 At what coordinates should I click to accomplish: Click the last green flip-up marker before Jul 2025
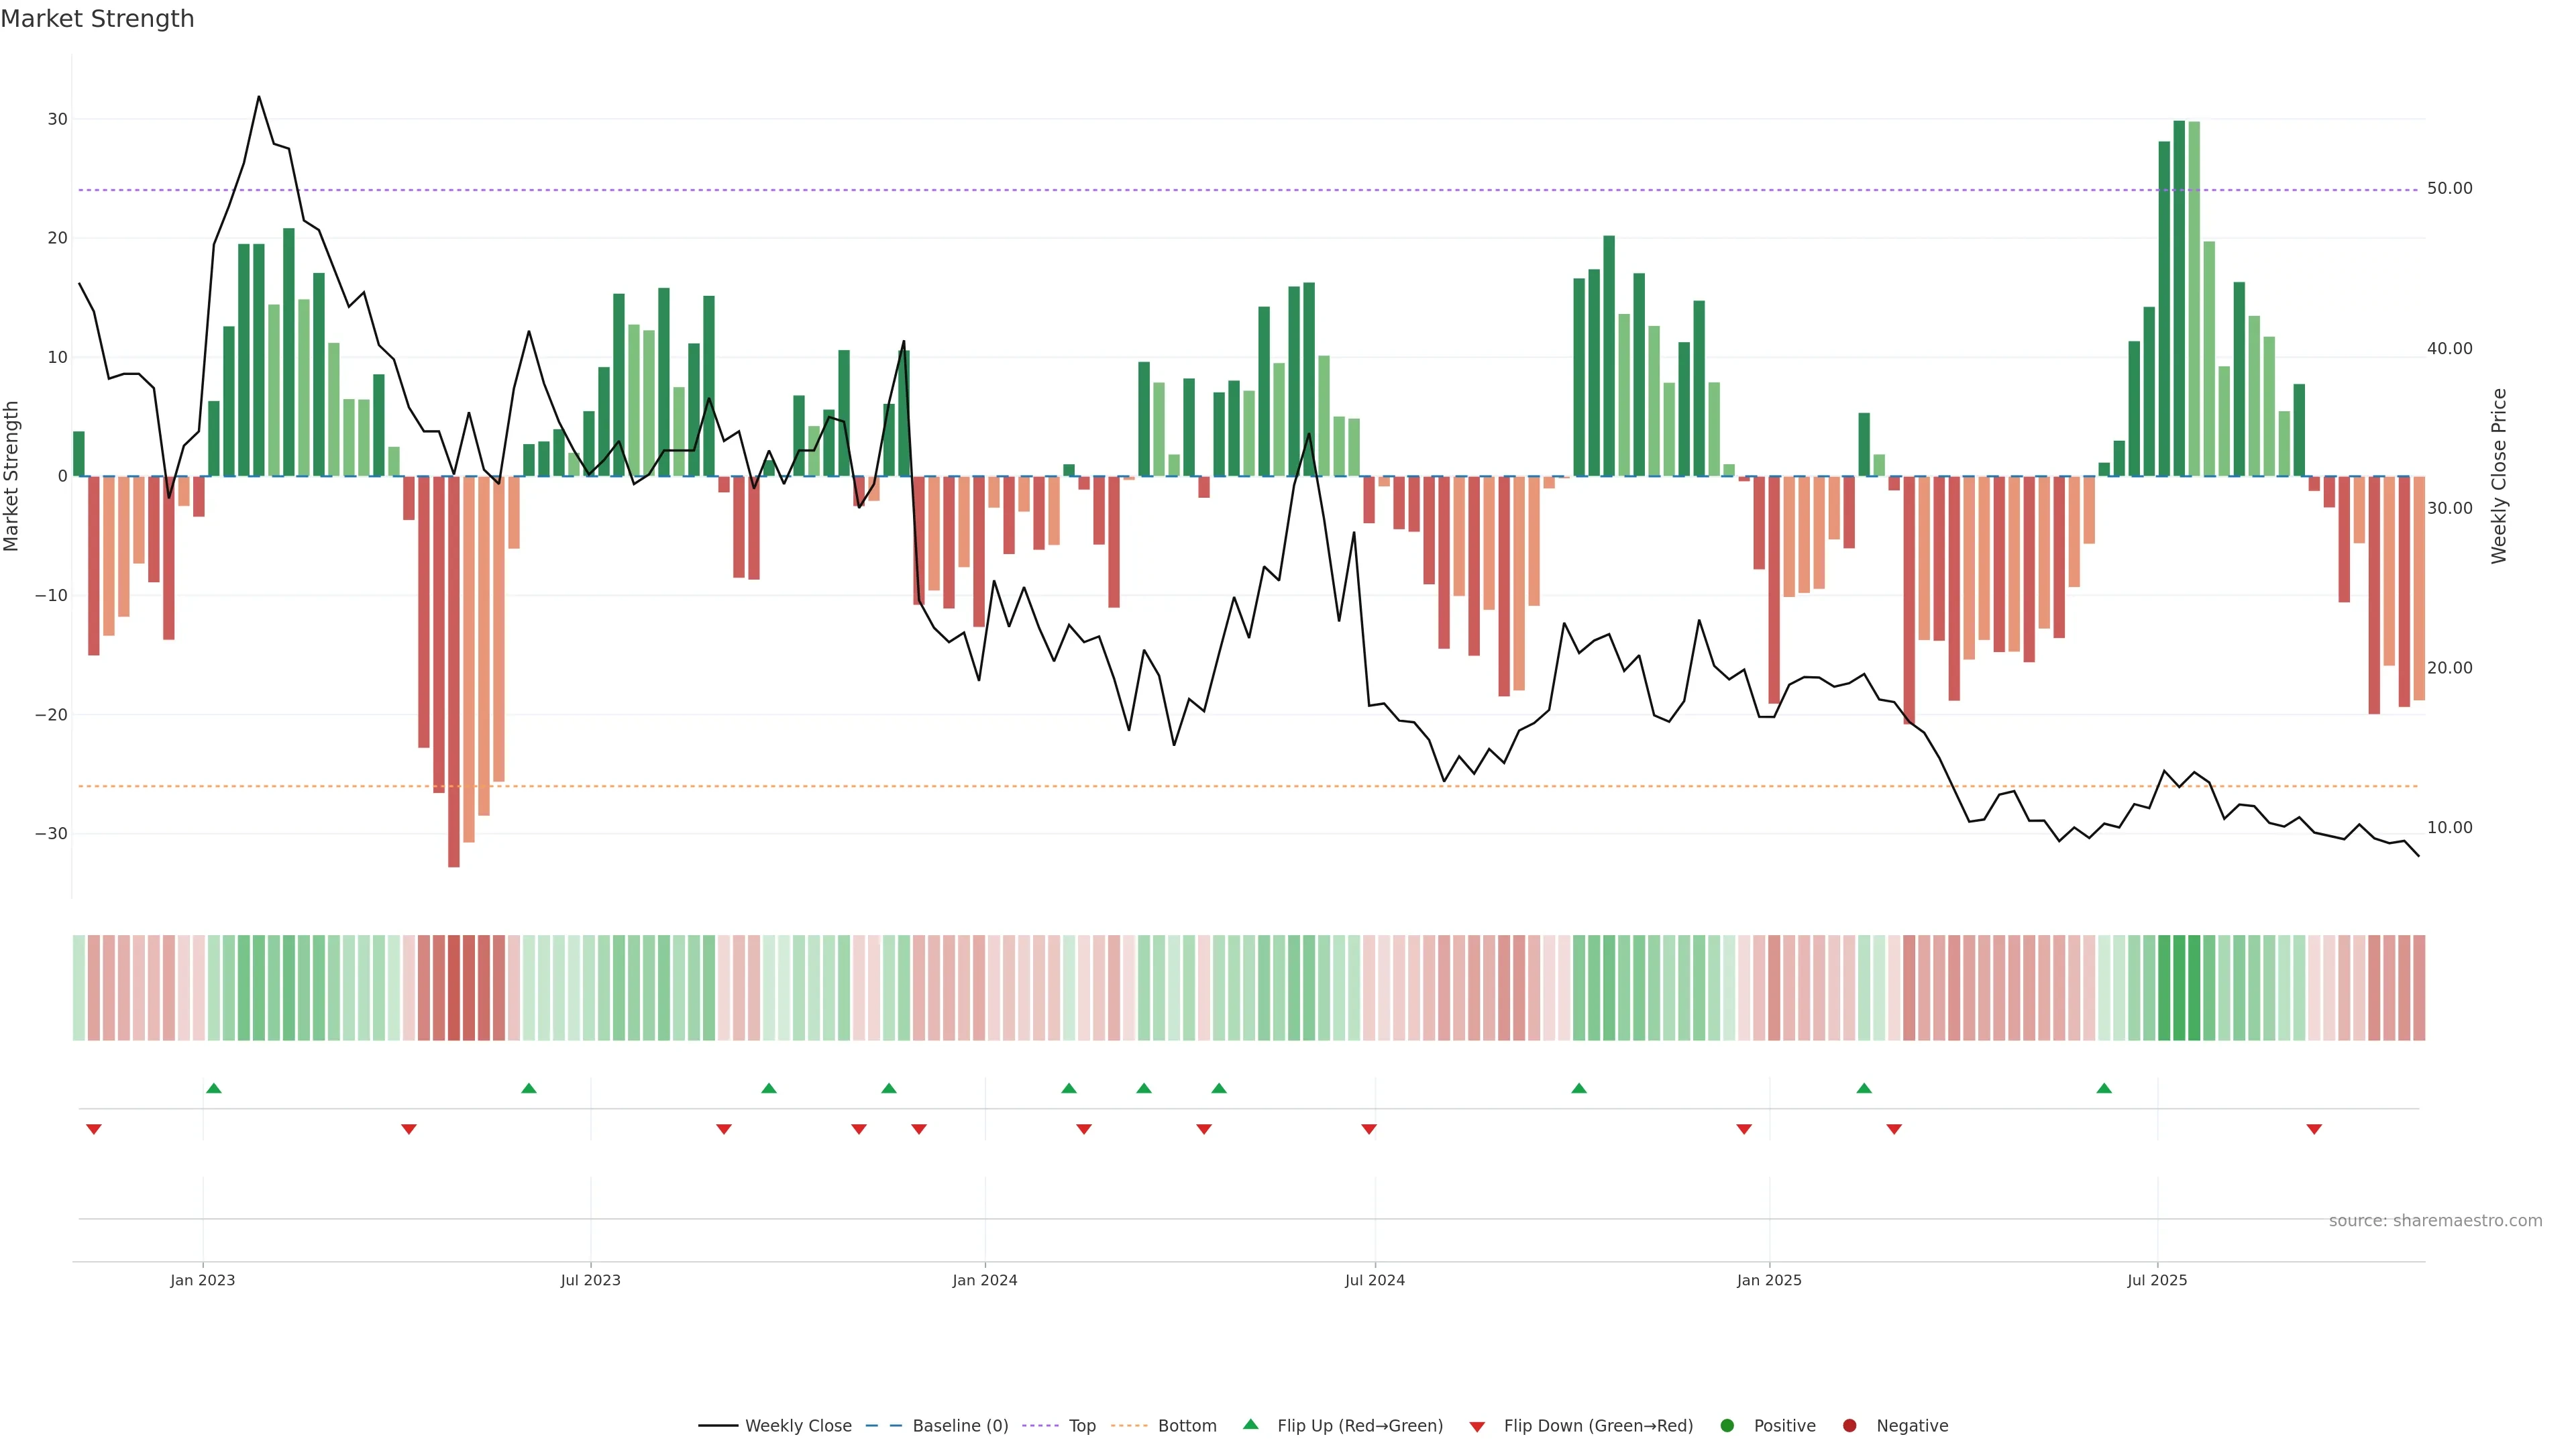2104,1088
